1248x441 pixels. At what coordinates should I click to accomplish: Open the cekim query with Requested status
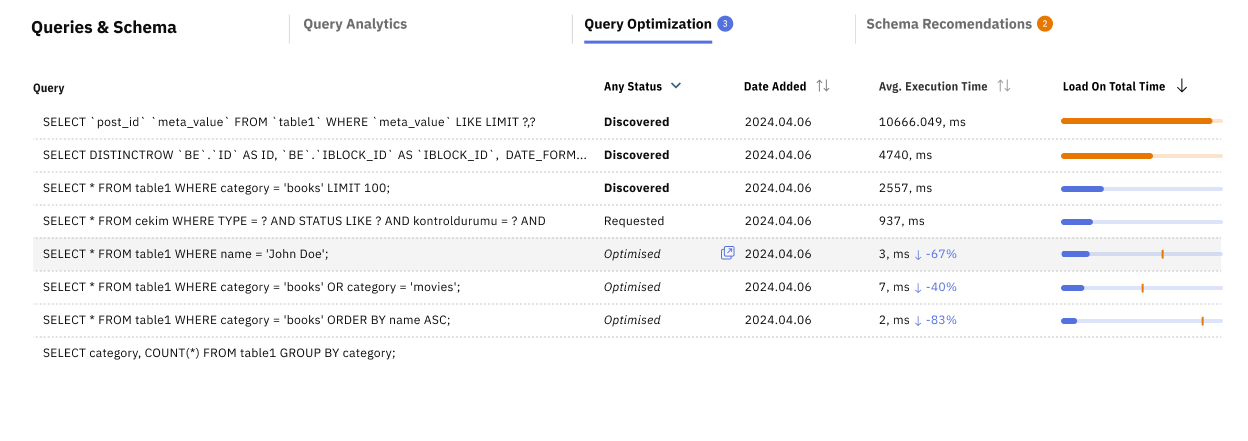[x=294, y=221]
